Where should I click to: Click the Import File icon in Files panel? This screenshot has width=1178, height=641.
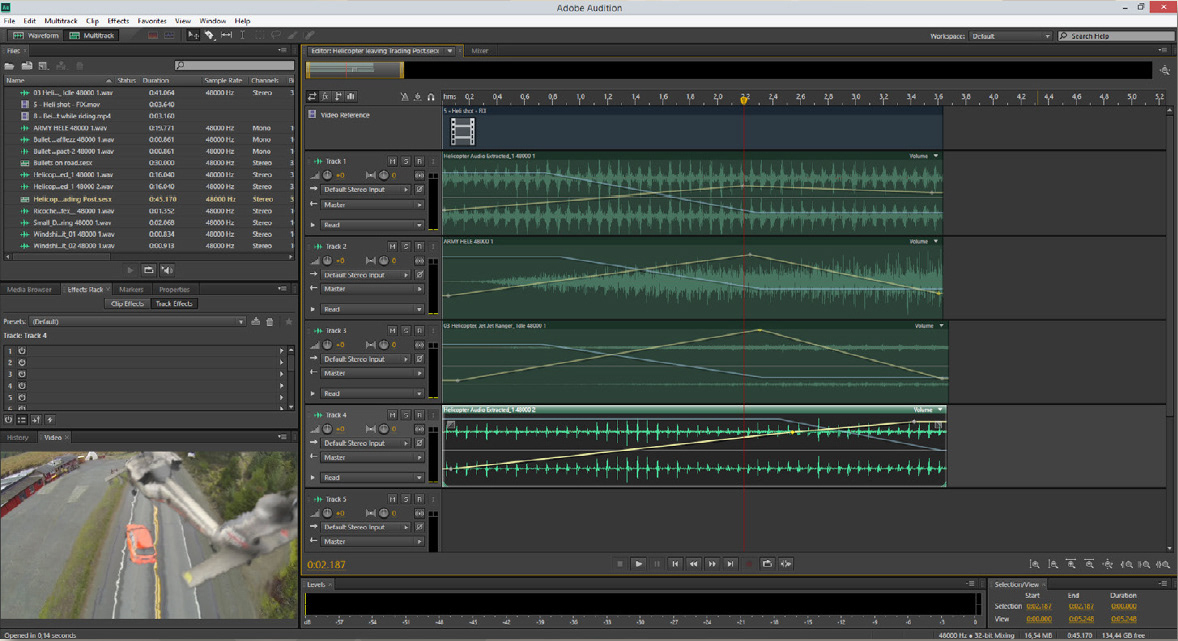pos(26,66)
